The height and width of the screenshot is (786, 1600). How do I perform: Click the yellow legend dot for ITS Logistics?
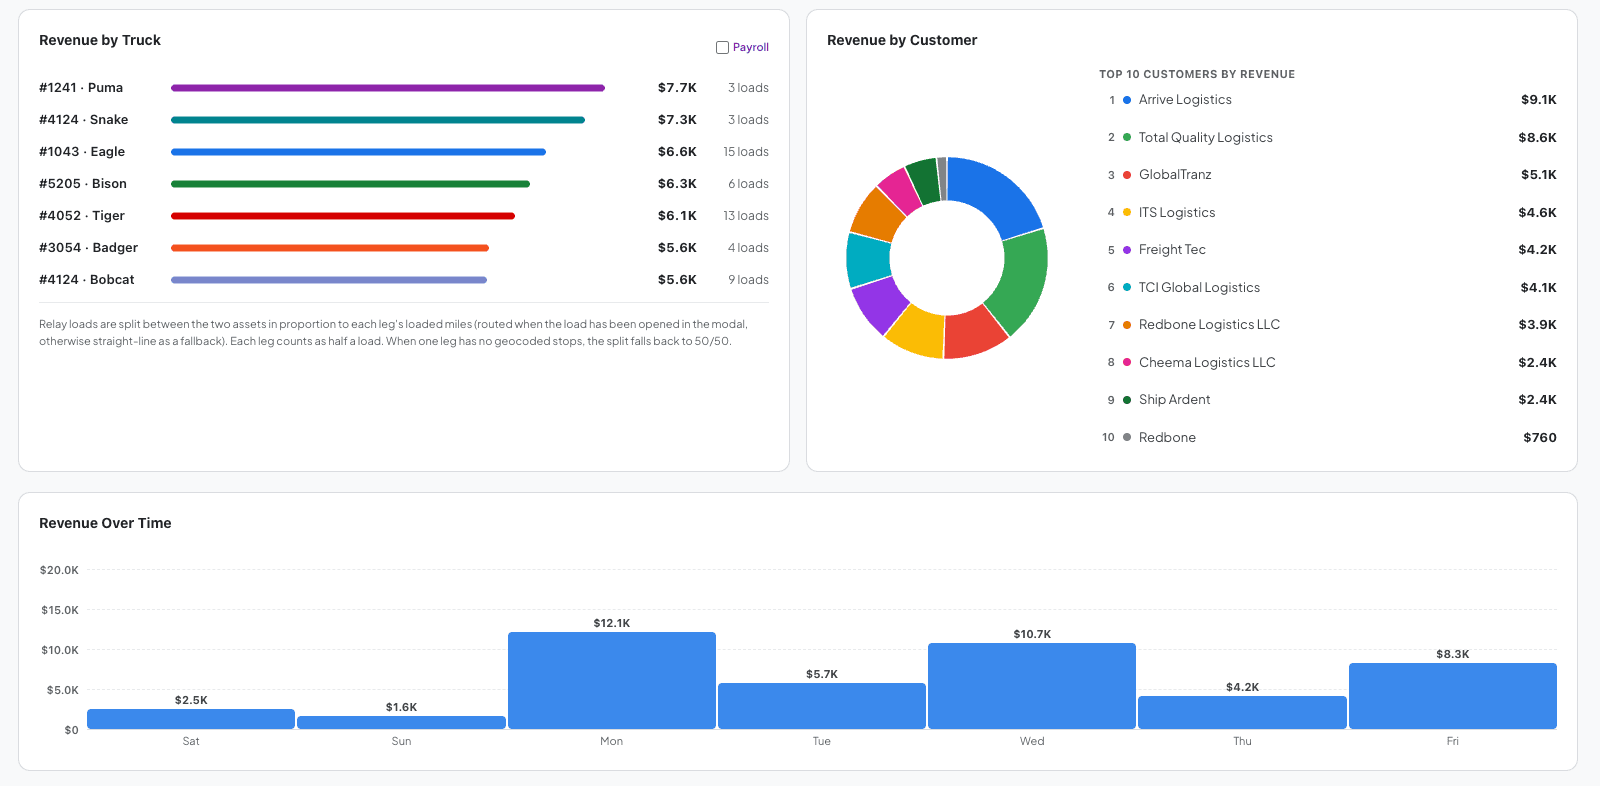click(1127, 213)
